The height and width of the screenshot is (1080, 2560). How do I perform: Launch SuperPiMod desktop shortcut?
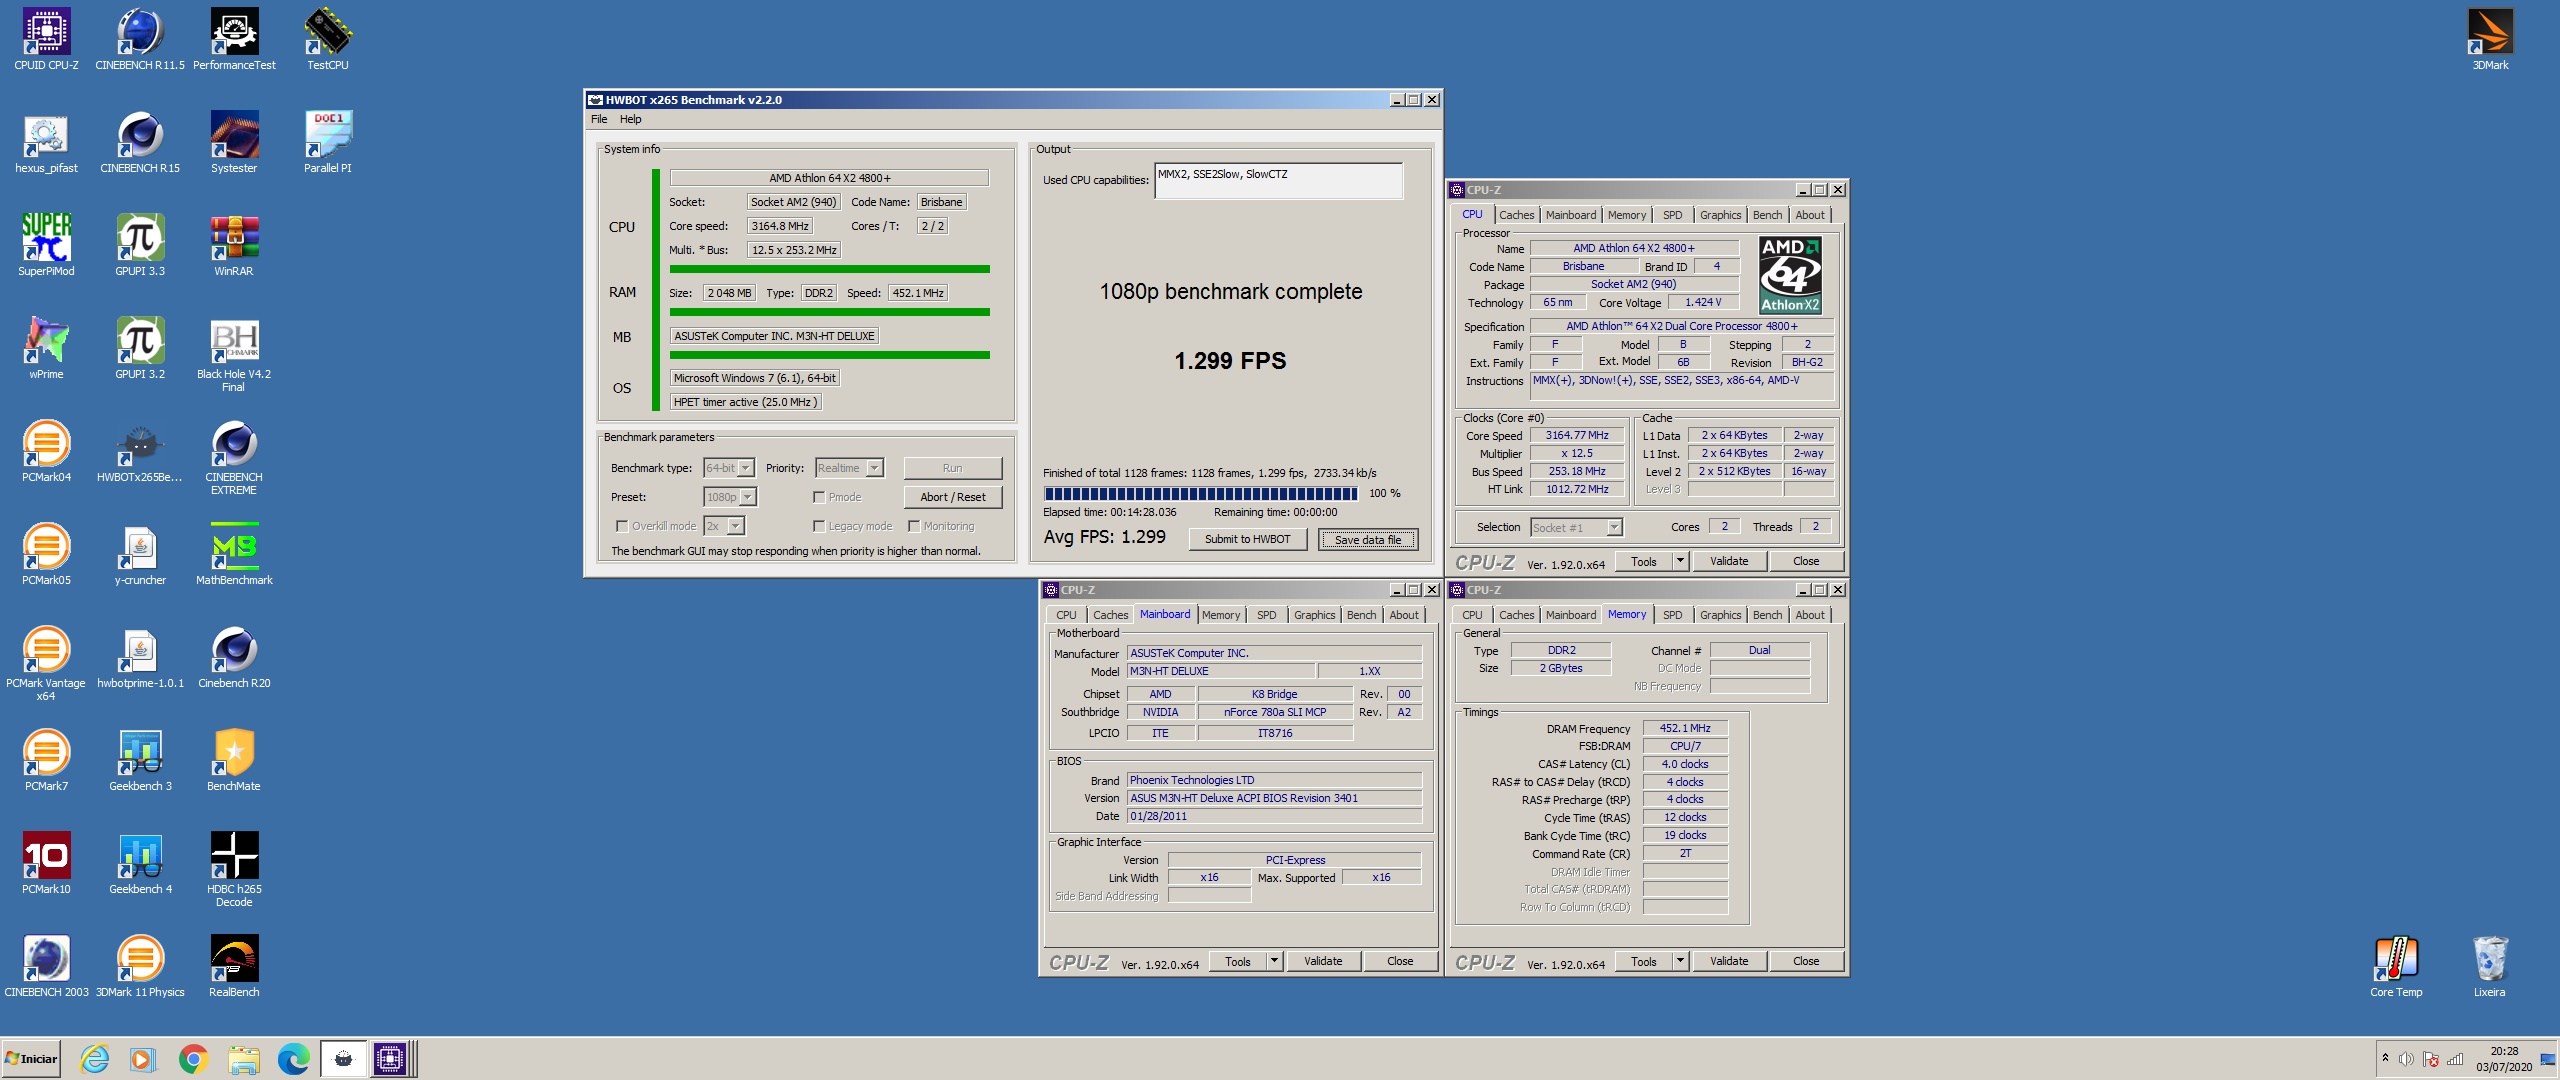coord(46,244)
